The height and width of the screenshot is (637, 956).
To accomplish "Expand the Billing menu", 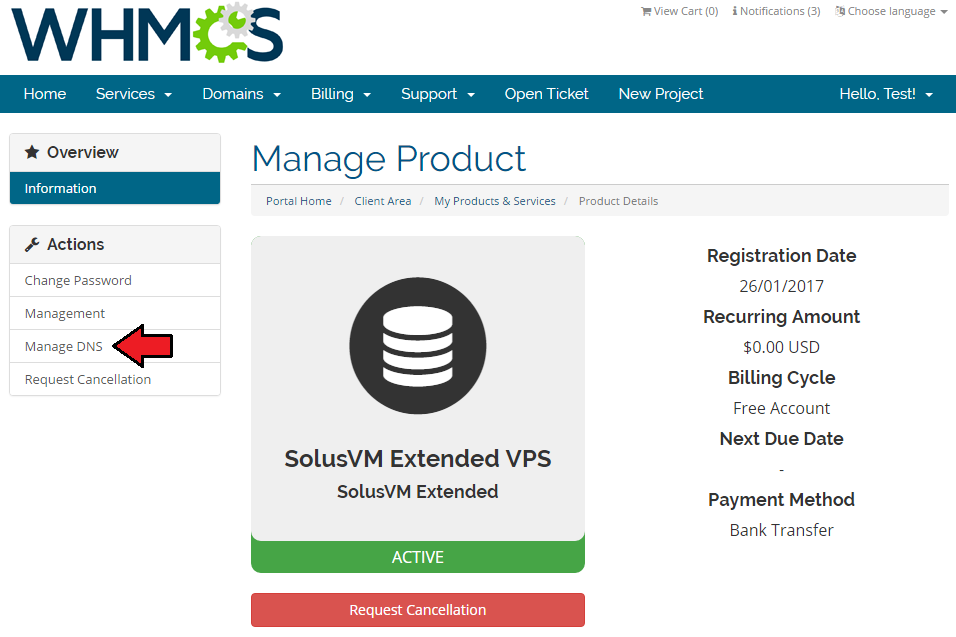I will [341, 94].
